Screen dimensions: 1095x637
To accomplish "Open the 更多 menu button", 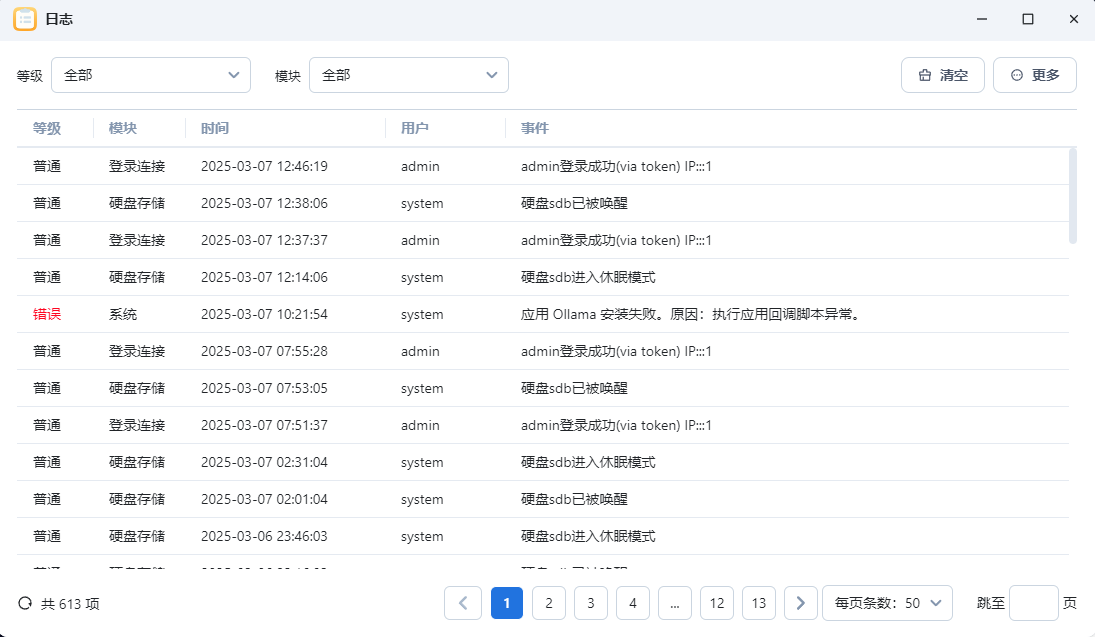I will pyautogui.click(x=1035, y=75).
